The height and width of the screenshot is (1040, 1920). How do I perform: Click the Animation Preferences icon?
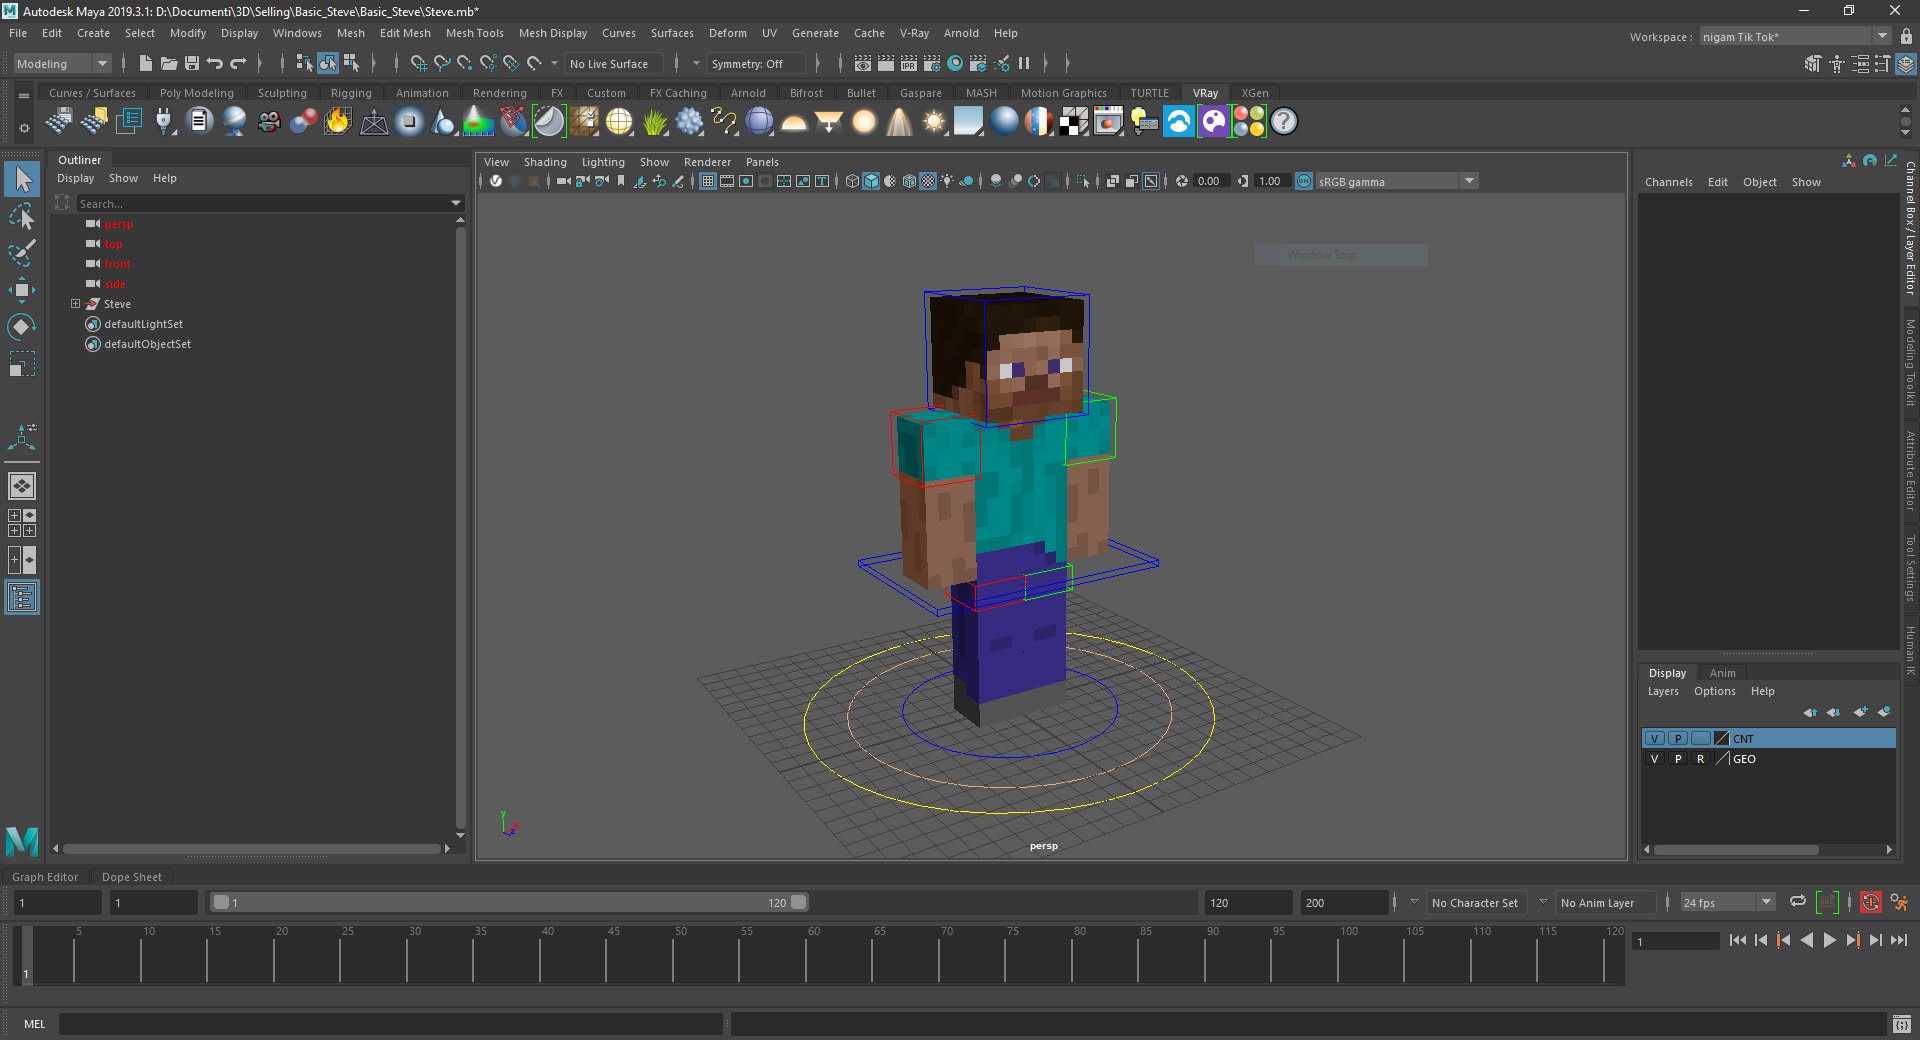1899,902
